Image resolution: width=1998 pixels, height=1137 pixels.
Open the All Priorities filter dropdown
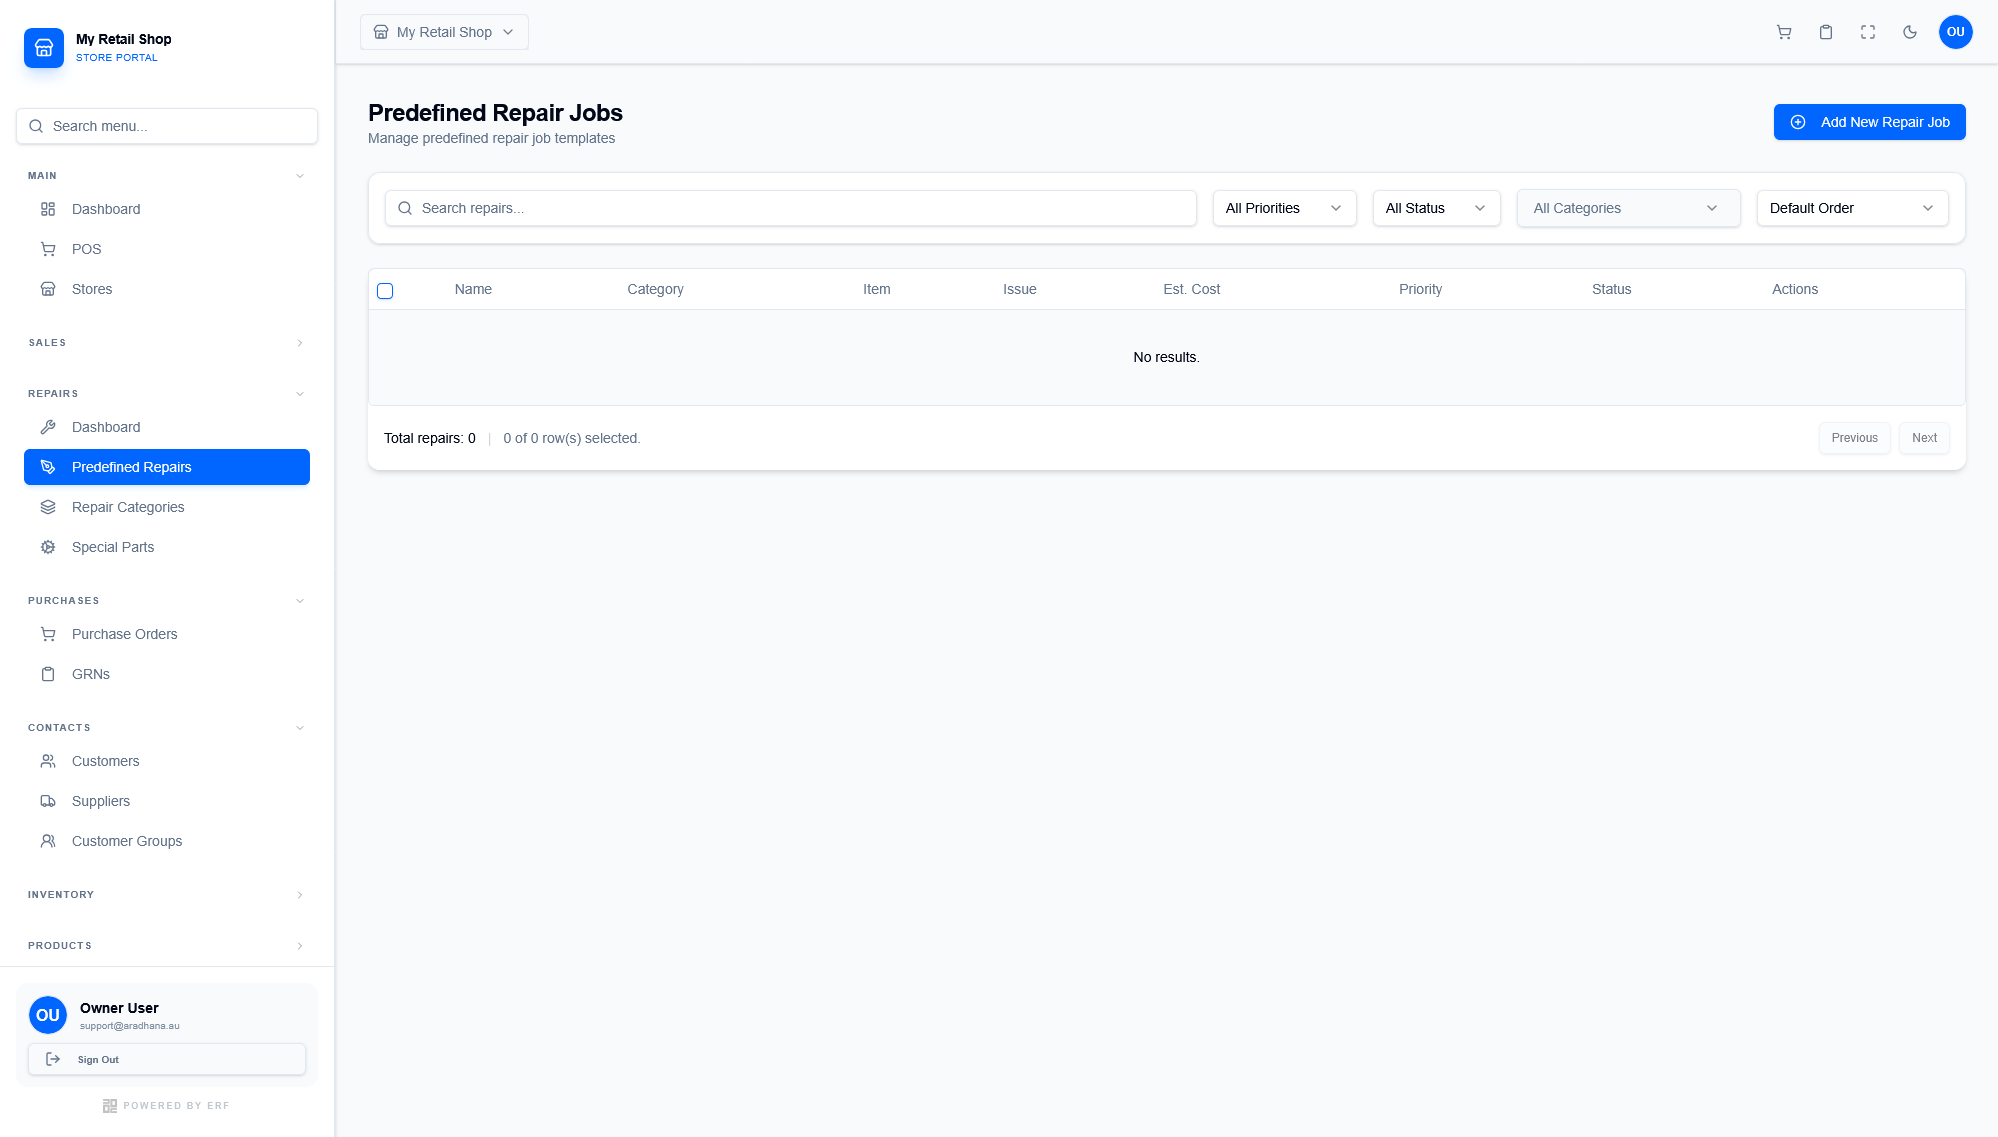tap(1284, 208)
